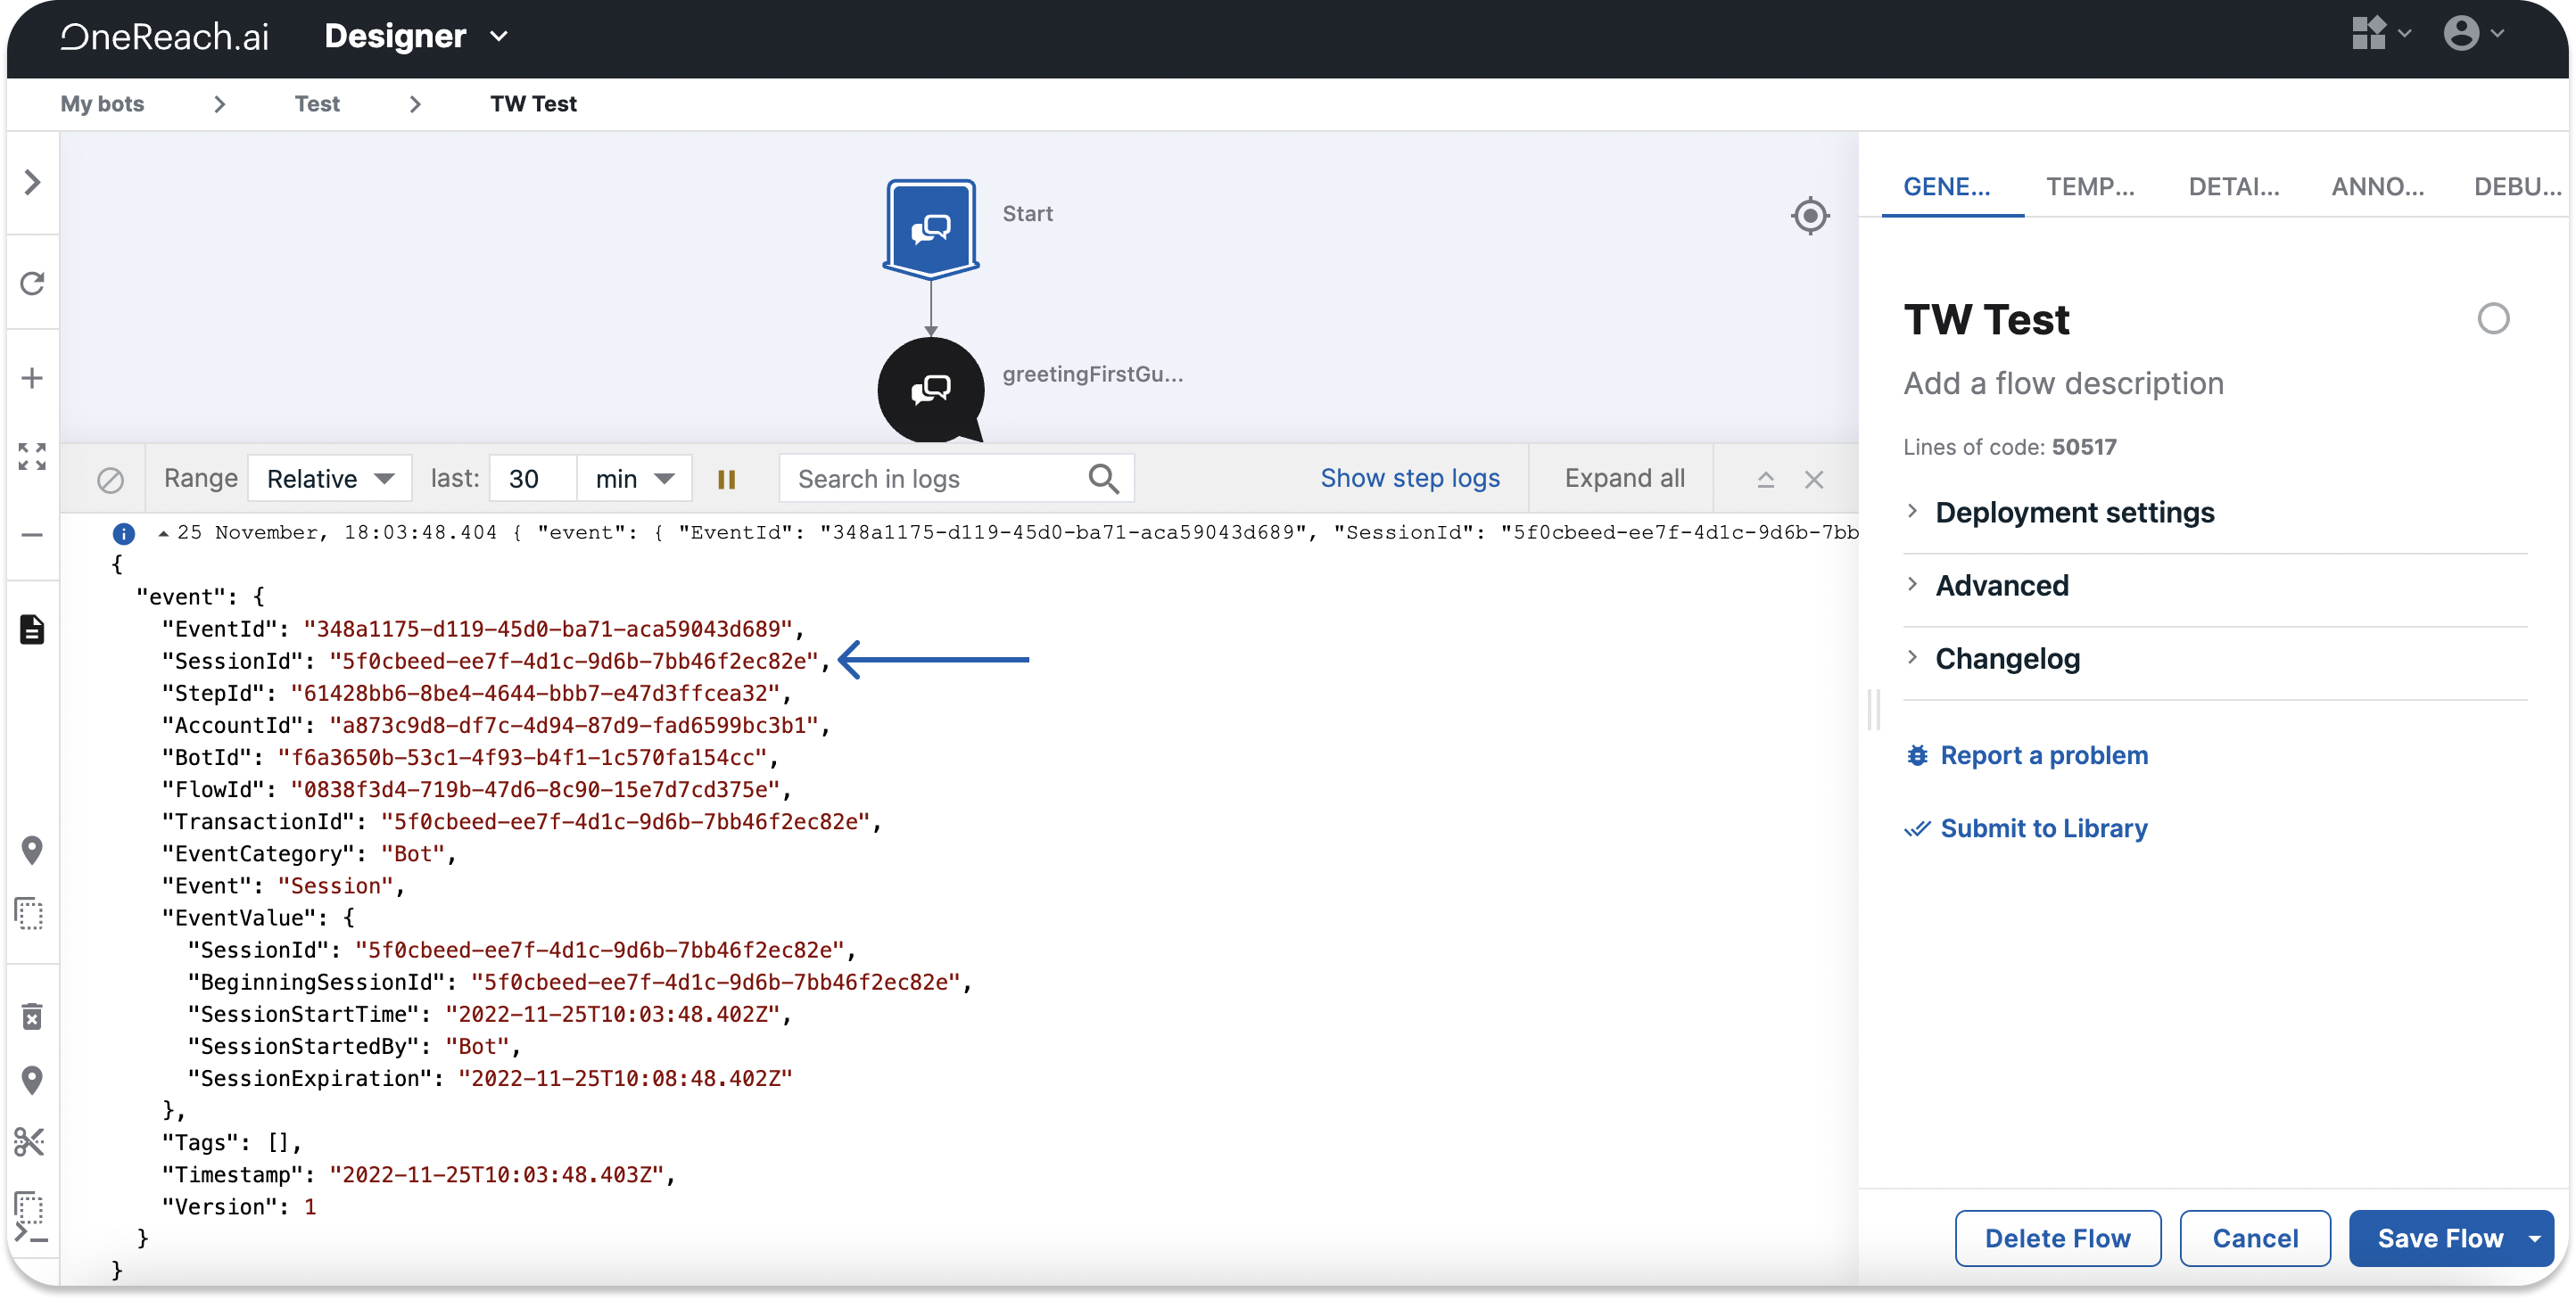Click the center canvas target icon

[1809, 216]
